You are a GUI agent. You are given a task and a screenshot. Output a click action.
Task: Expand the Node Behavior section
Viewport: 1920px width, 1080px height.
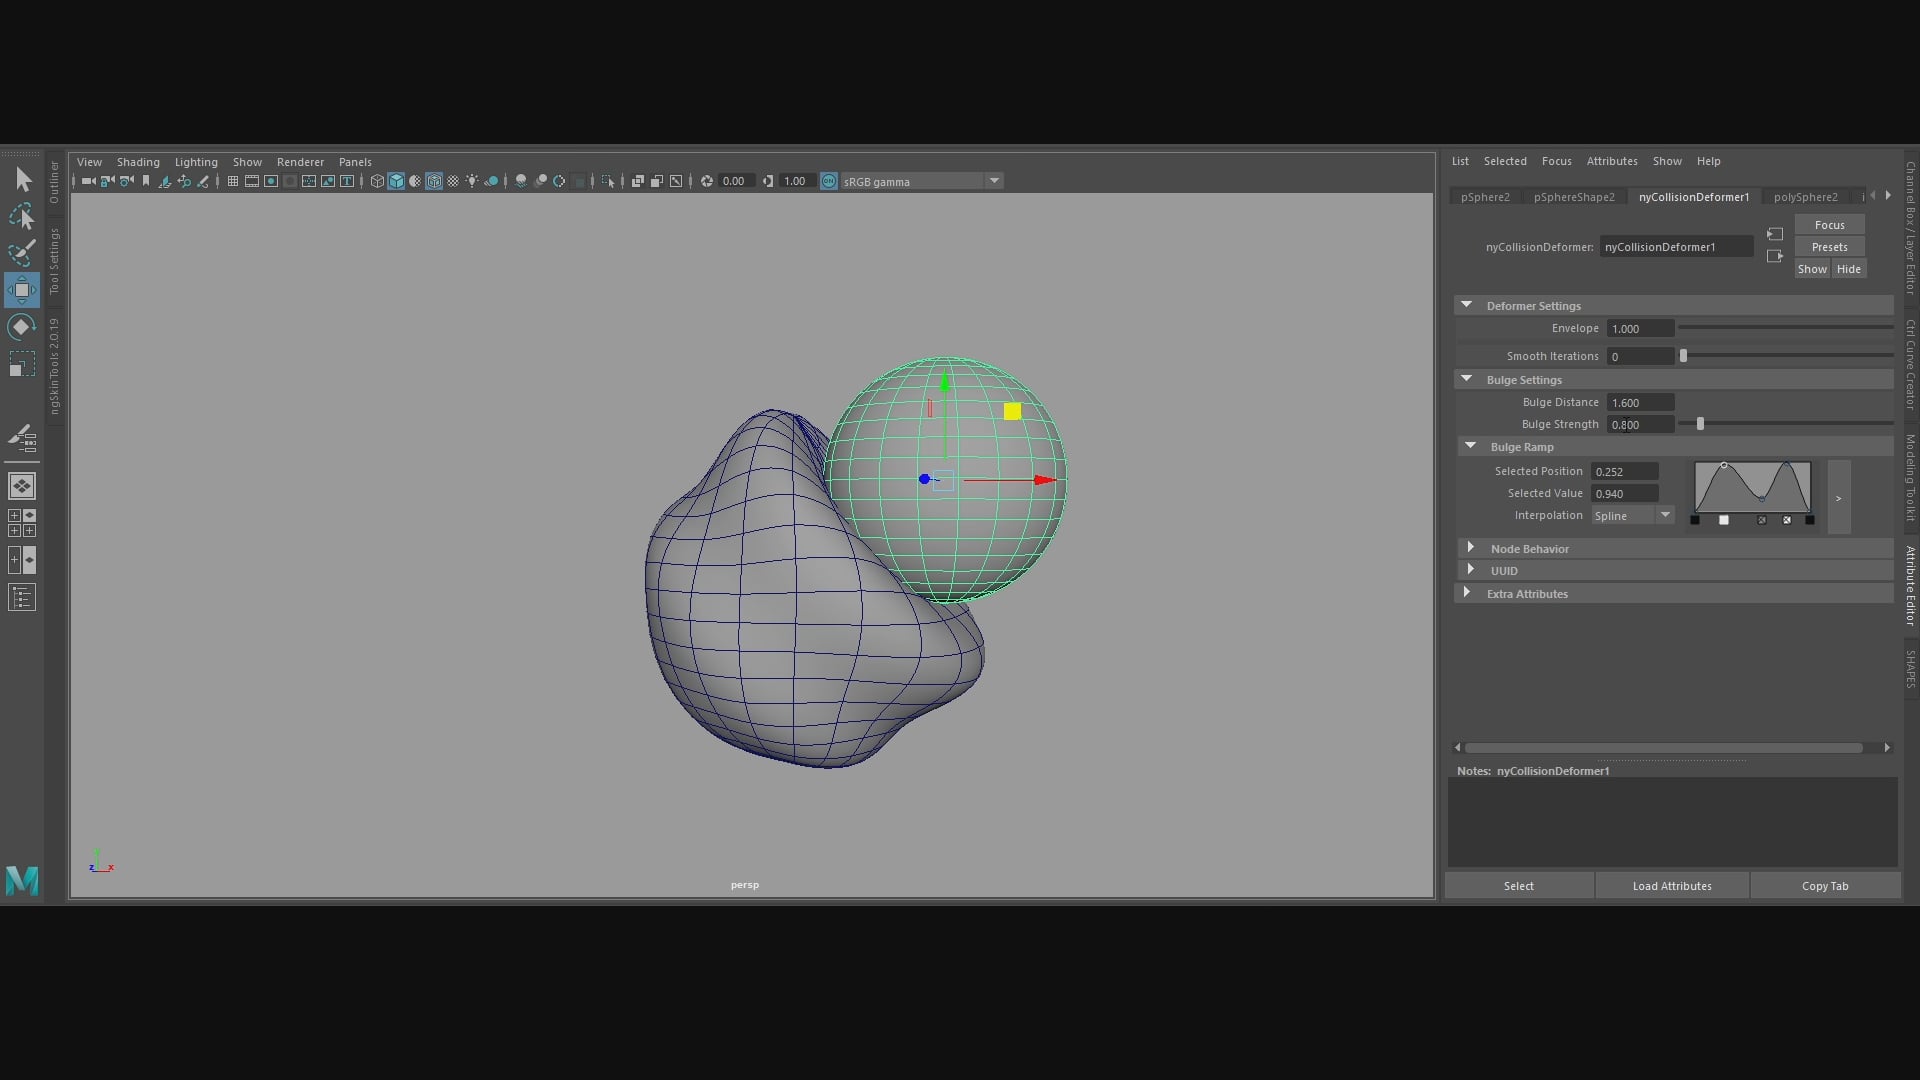(1472, 548)
